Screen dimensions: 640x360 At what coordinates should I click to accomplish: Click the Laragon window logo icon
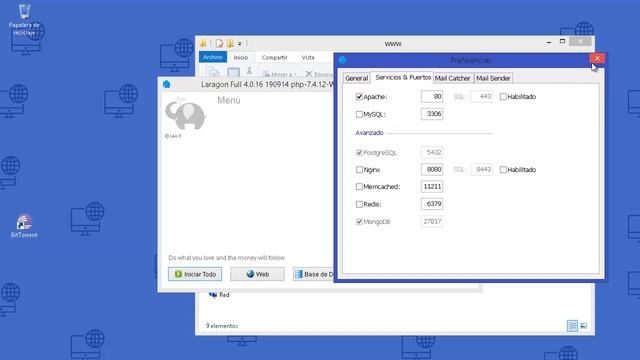click(166, 84)
